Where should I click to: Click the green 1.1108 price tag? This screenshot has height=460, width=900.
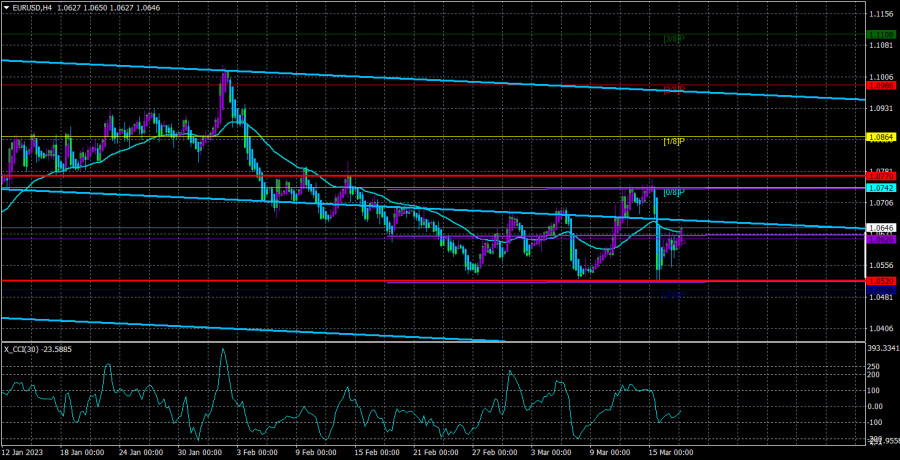[880, 34]
